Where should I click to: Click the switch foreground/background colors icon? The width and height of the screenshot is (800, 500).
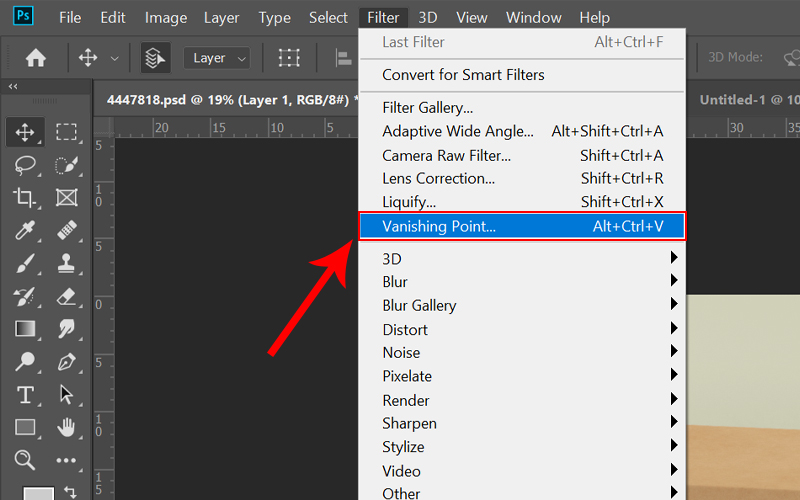point(70,492)
